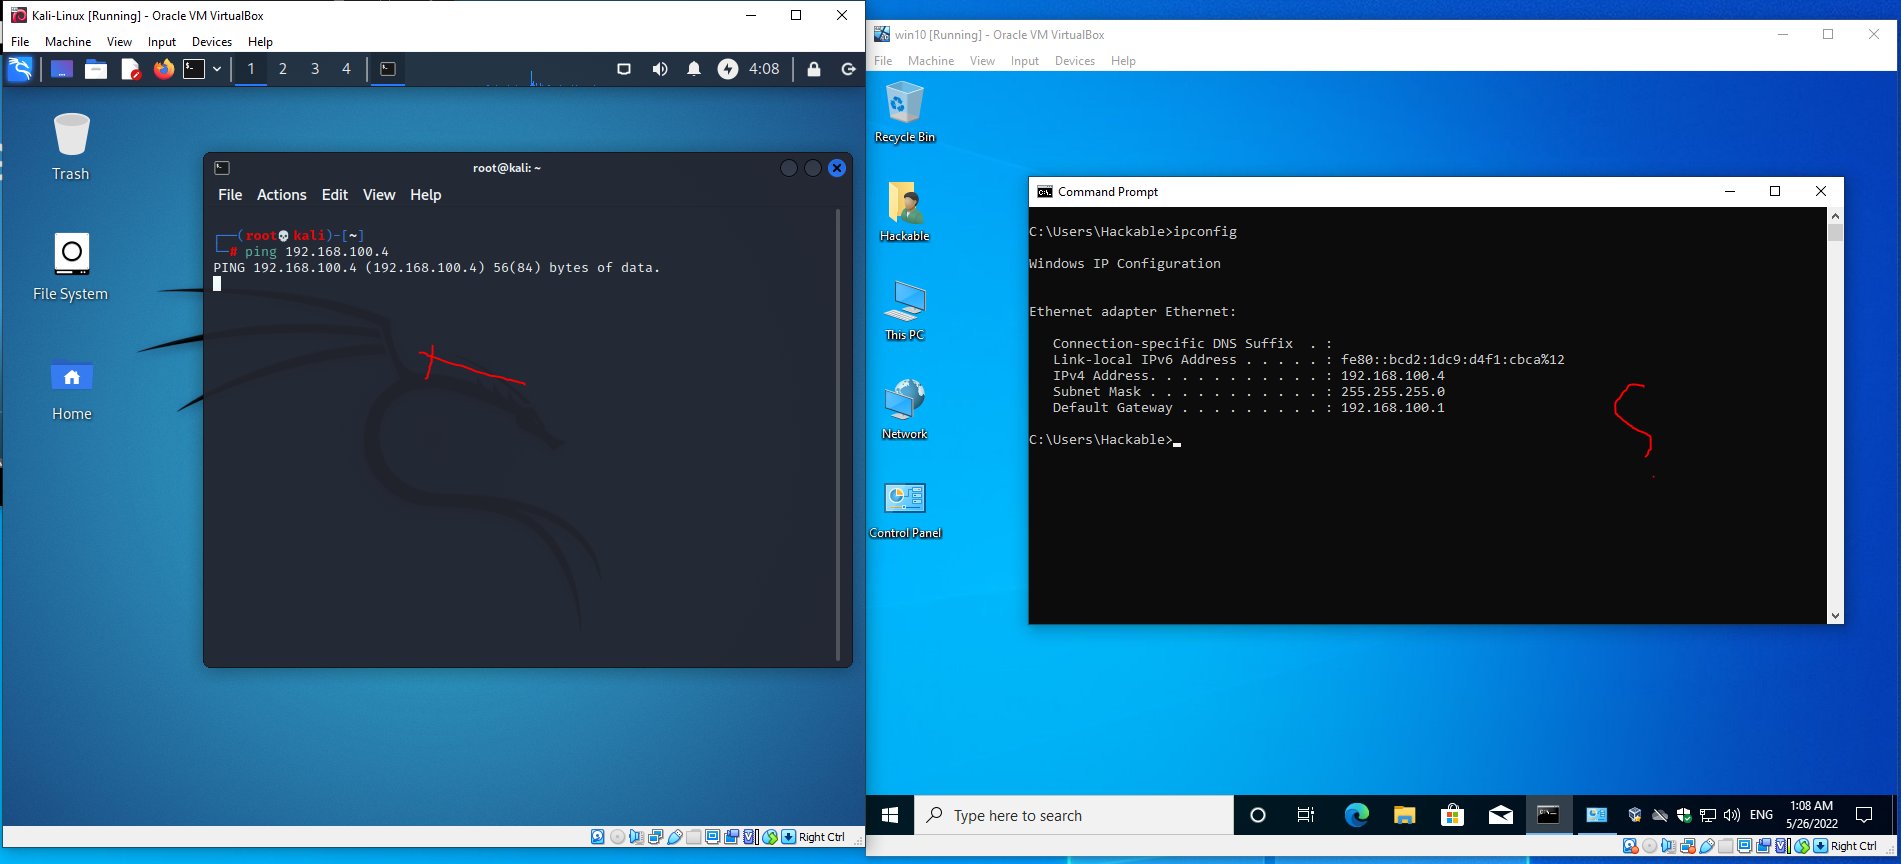Open Windows Action Center notification icon
The width and height of the screenshot is (1901, 864).
(1864, 815)
